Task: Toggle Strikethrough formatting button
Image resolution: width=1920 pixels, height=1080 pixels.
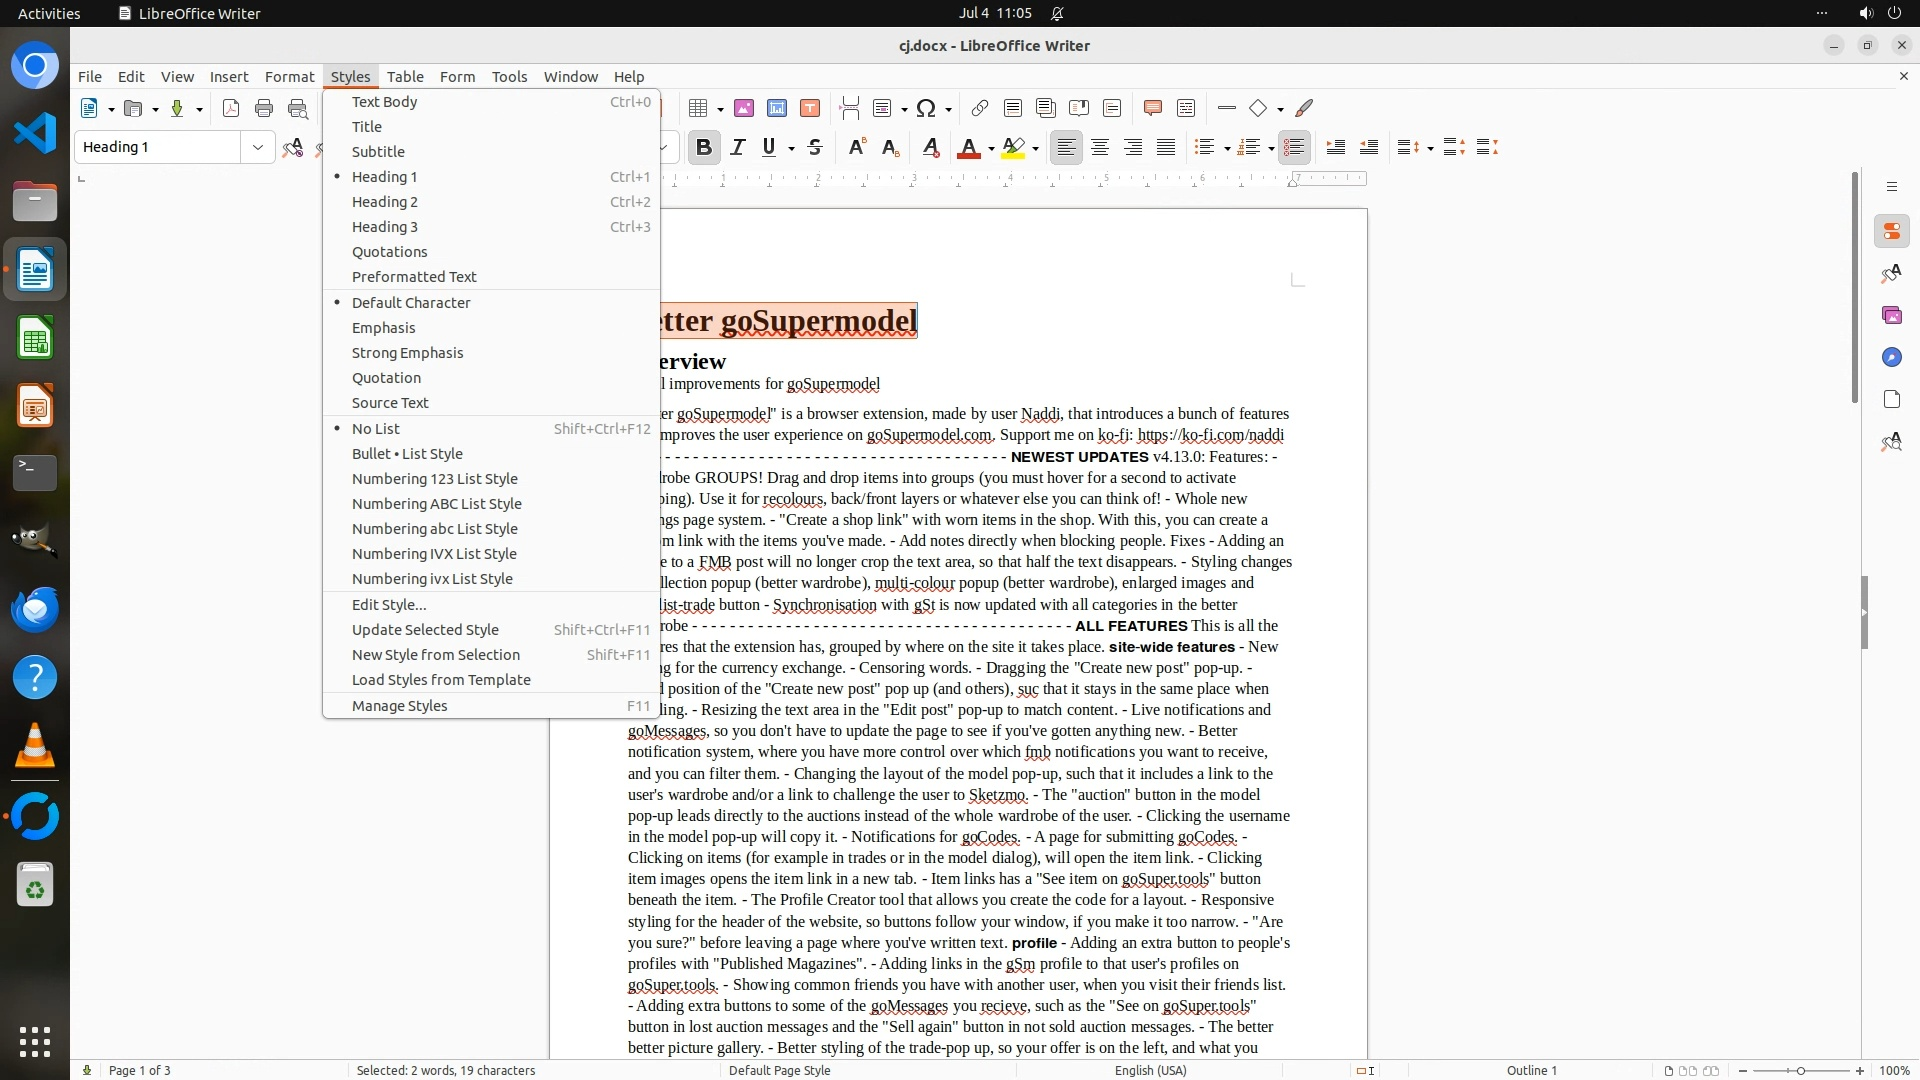Action: (815, 148)
